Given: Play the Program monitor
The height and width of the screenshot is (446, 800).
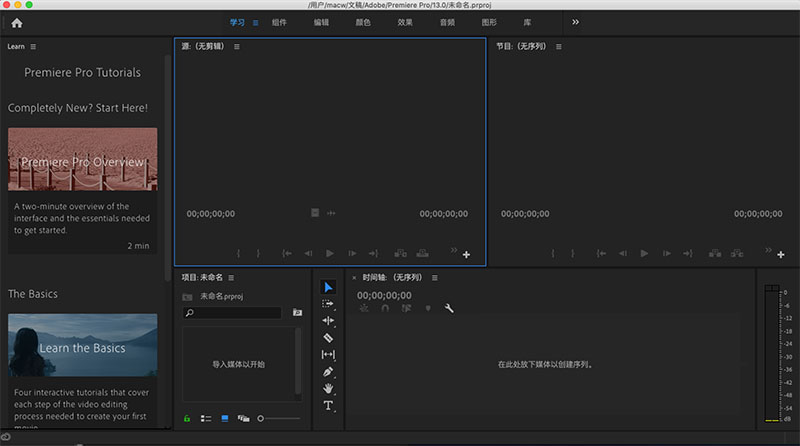Looking at the screenshot, I should coord(644,253).
